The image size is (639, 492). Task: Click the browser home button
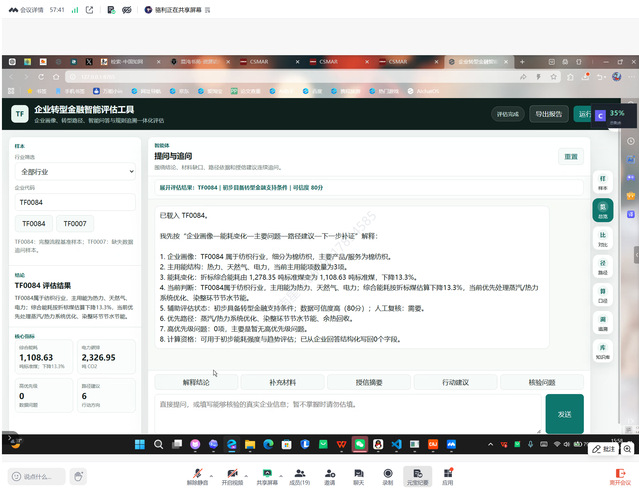tap(56, 77)
